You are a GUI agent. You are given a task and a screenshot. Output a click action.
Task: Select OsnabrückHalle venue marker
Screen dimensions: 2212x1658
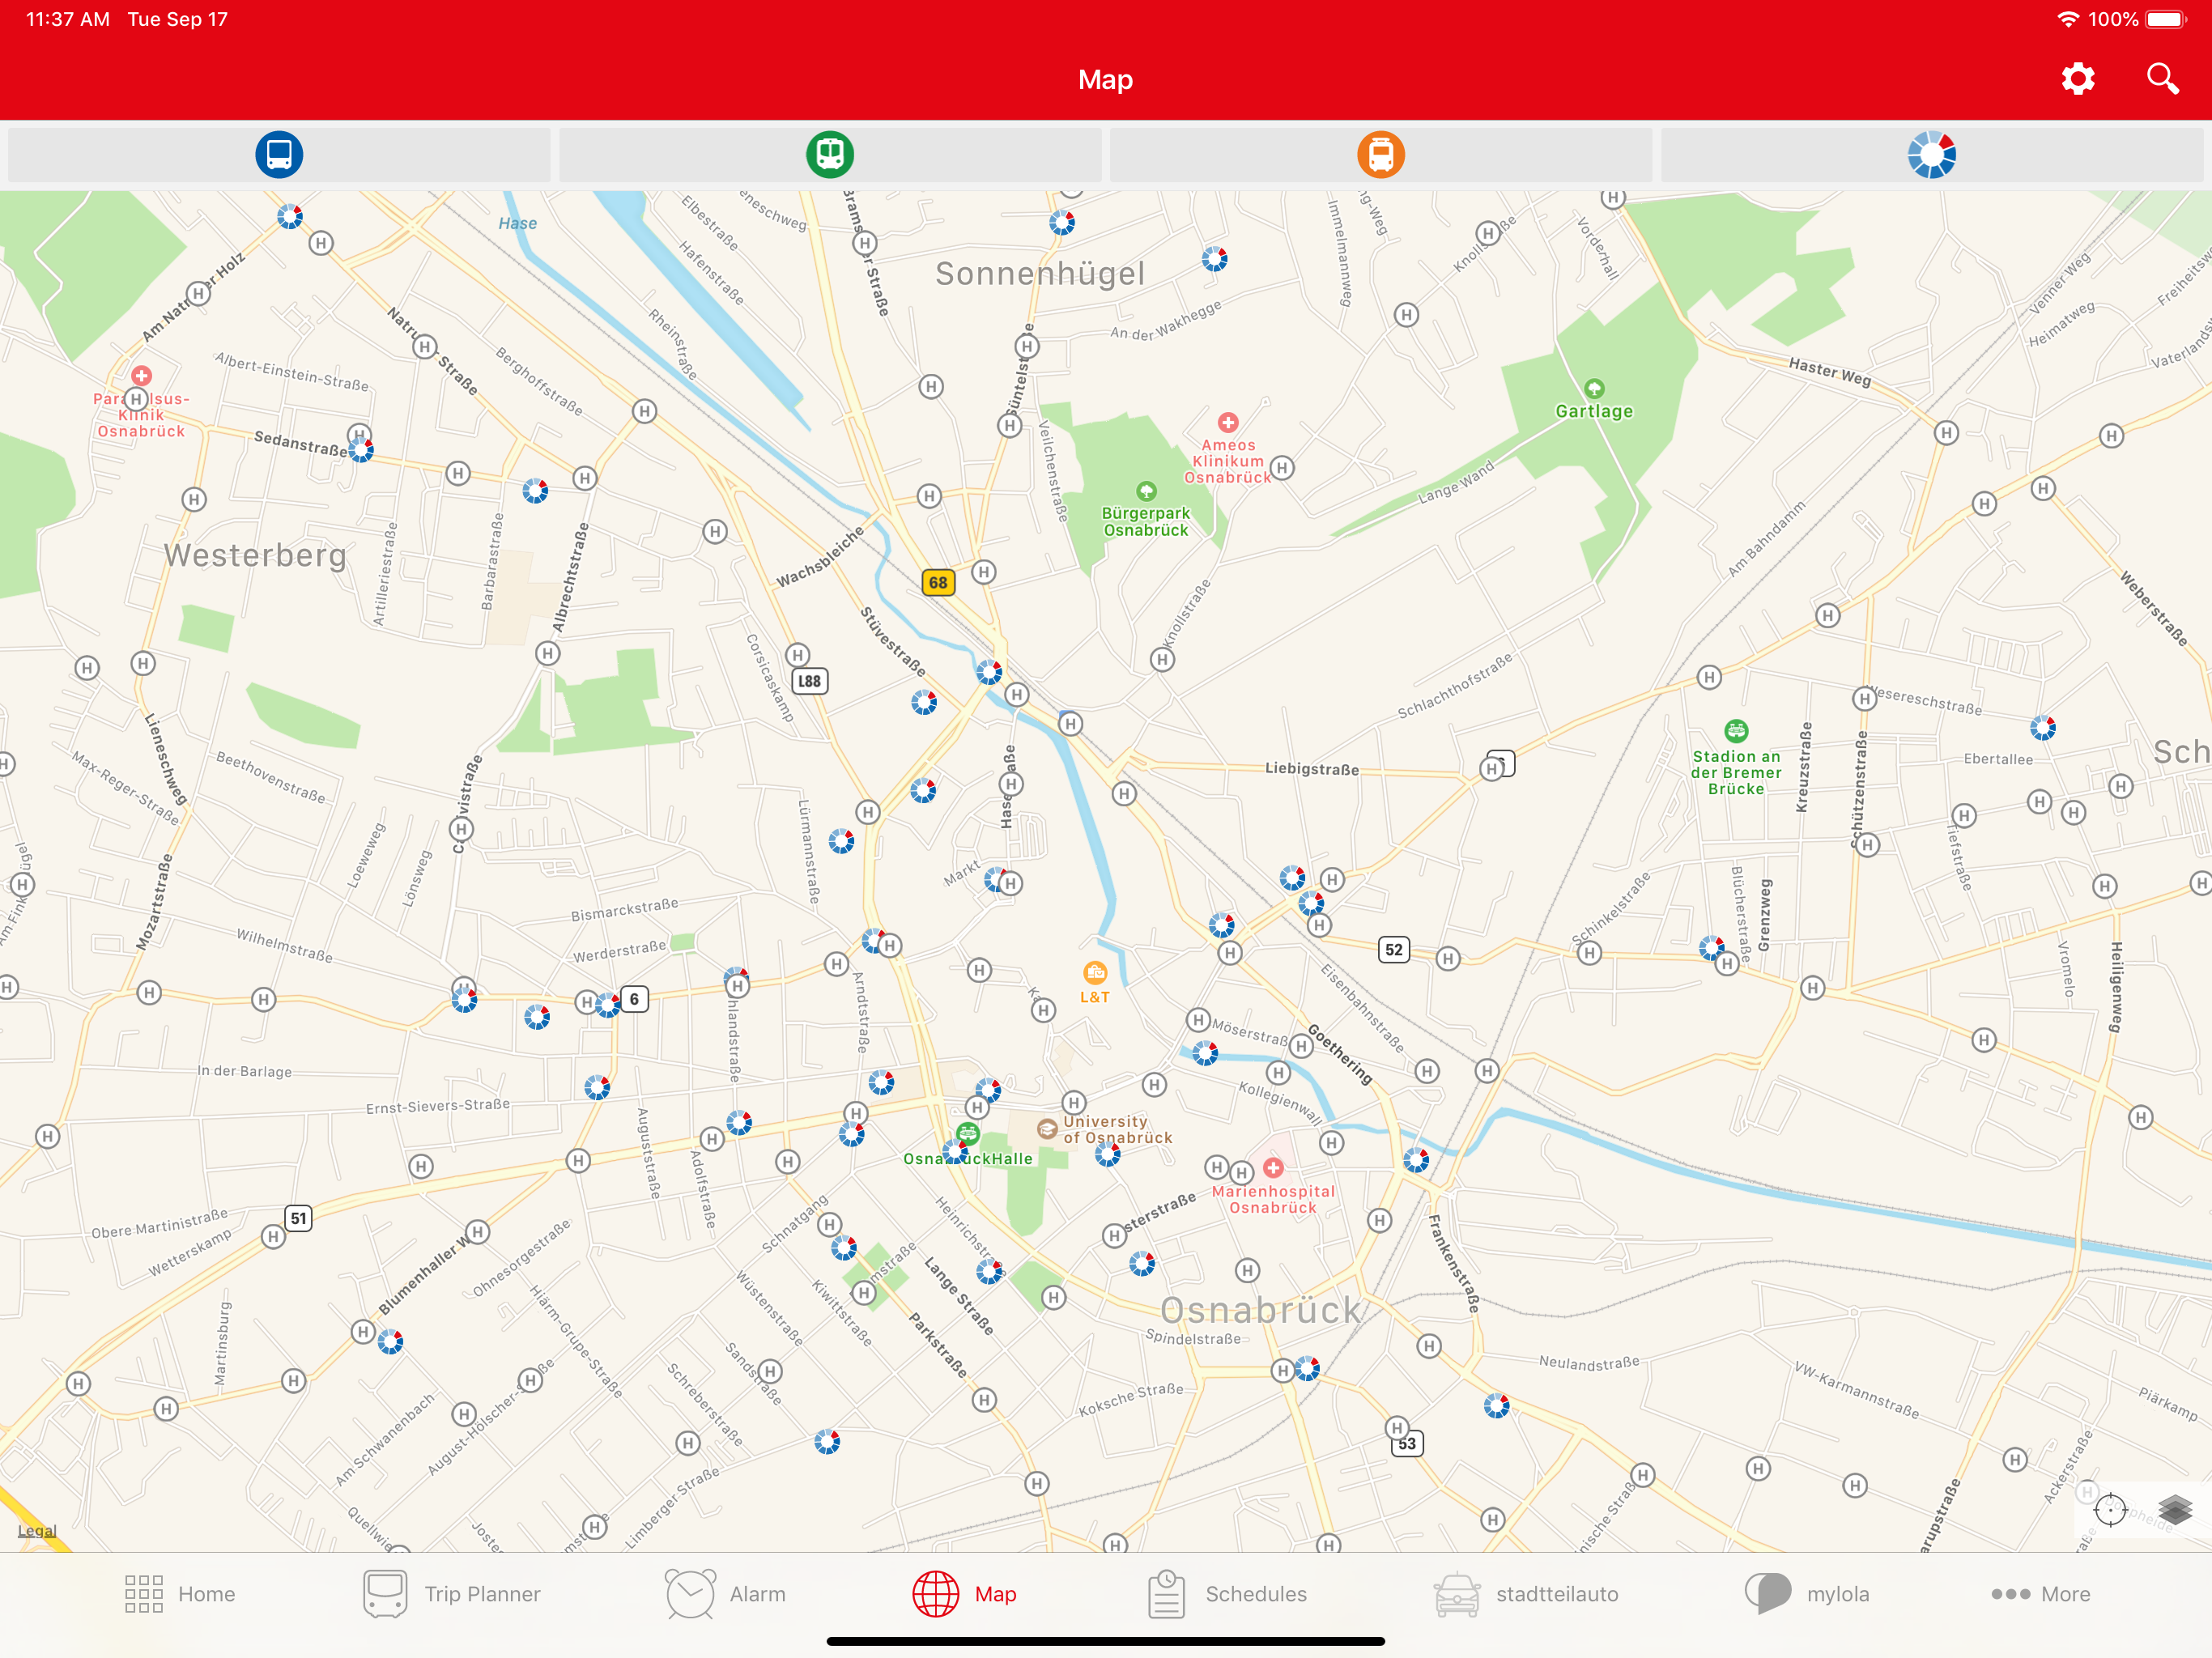[x=967, y=1133]
